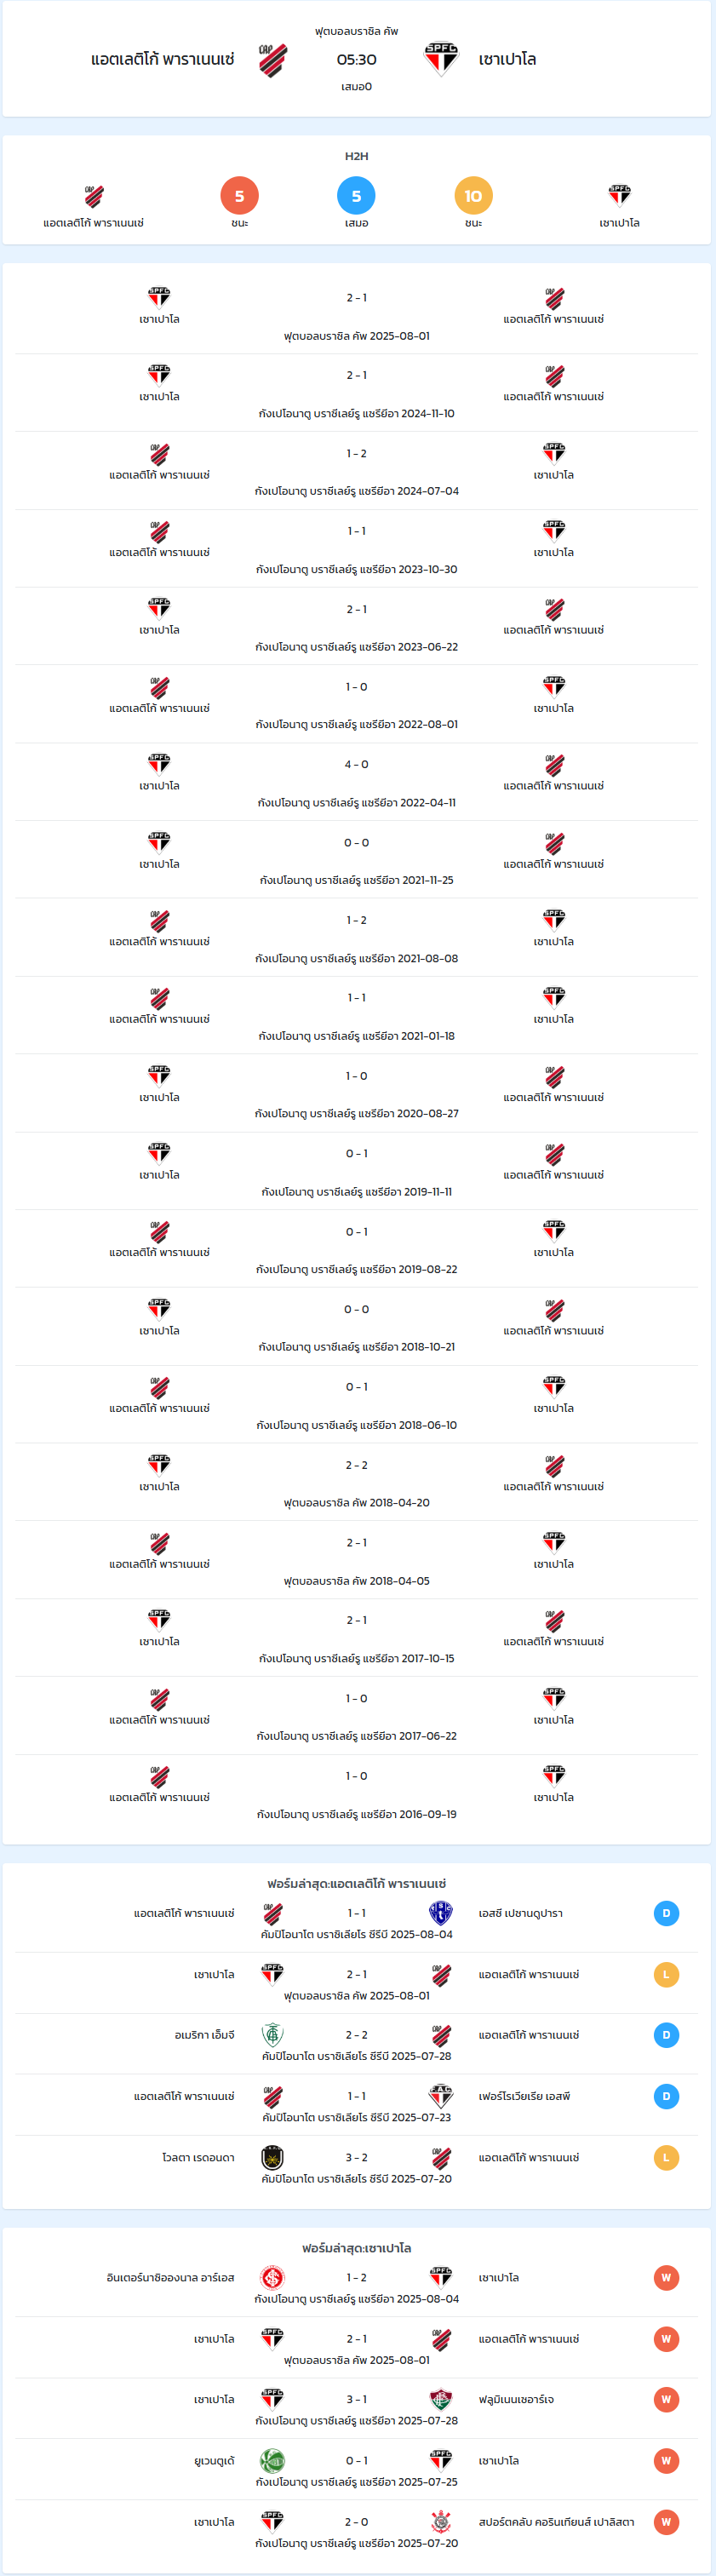Viewport: 716px width, 2576px height.
Task: Click Athletico Paranaense crest in match header
Action: tap(273, 60)
